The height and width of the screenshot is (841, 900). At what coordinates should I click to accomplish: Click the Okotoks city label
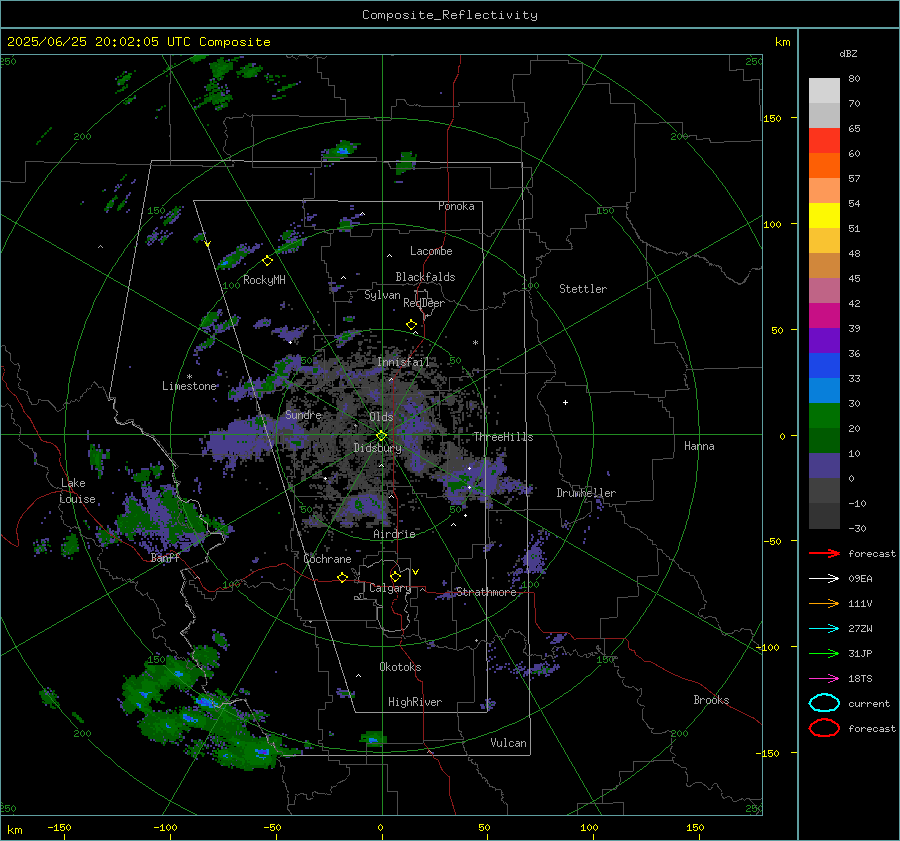400,667
